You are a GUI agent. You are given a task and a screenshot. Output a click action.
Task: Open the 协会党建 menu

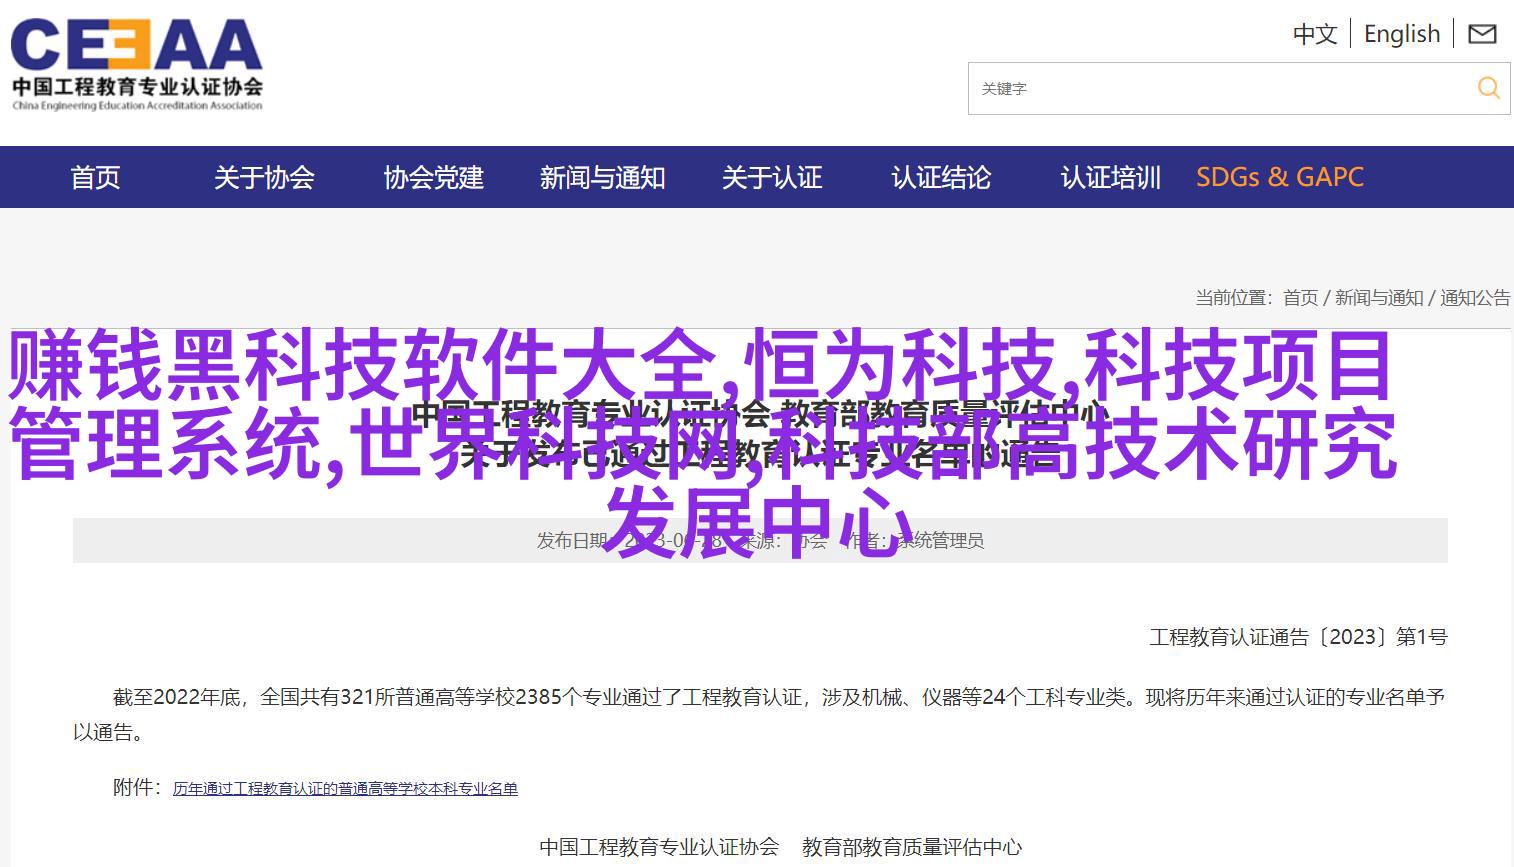tap(433, 177)
